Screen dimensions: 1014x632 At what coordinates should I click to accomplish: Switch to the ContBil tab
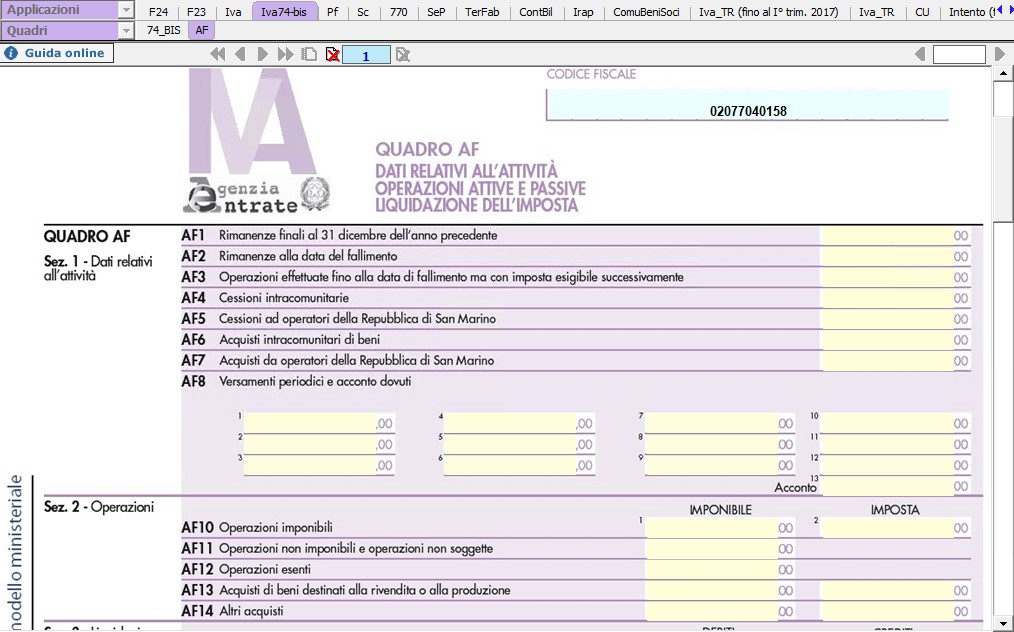click(536, 12)
